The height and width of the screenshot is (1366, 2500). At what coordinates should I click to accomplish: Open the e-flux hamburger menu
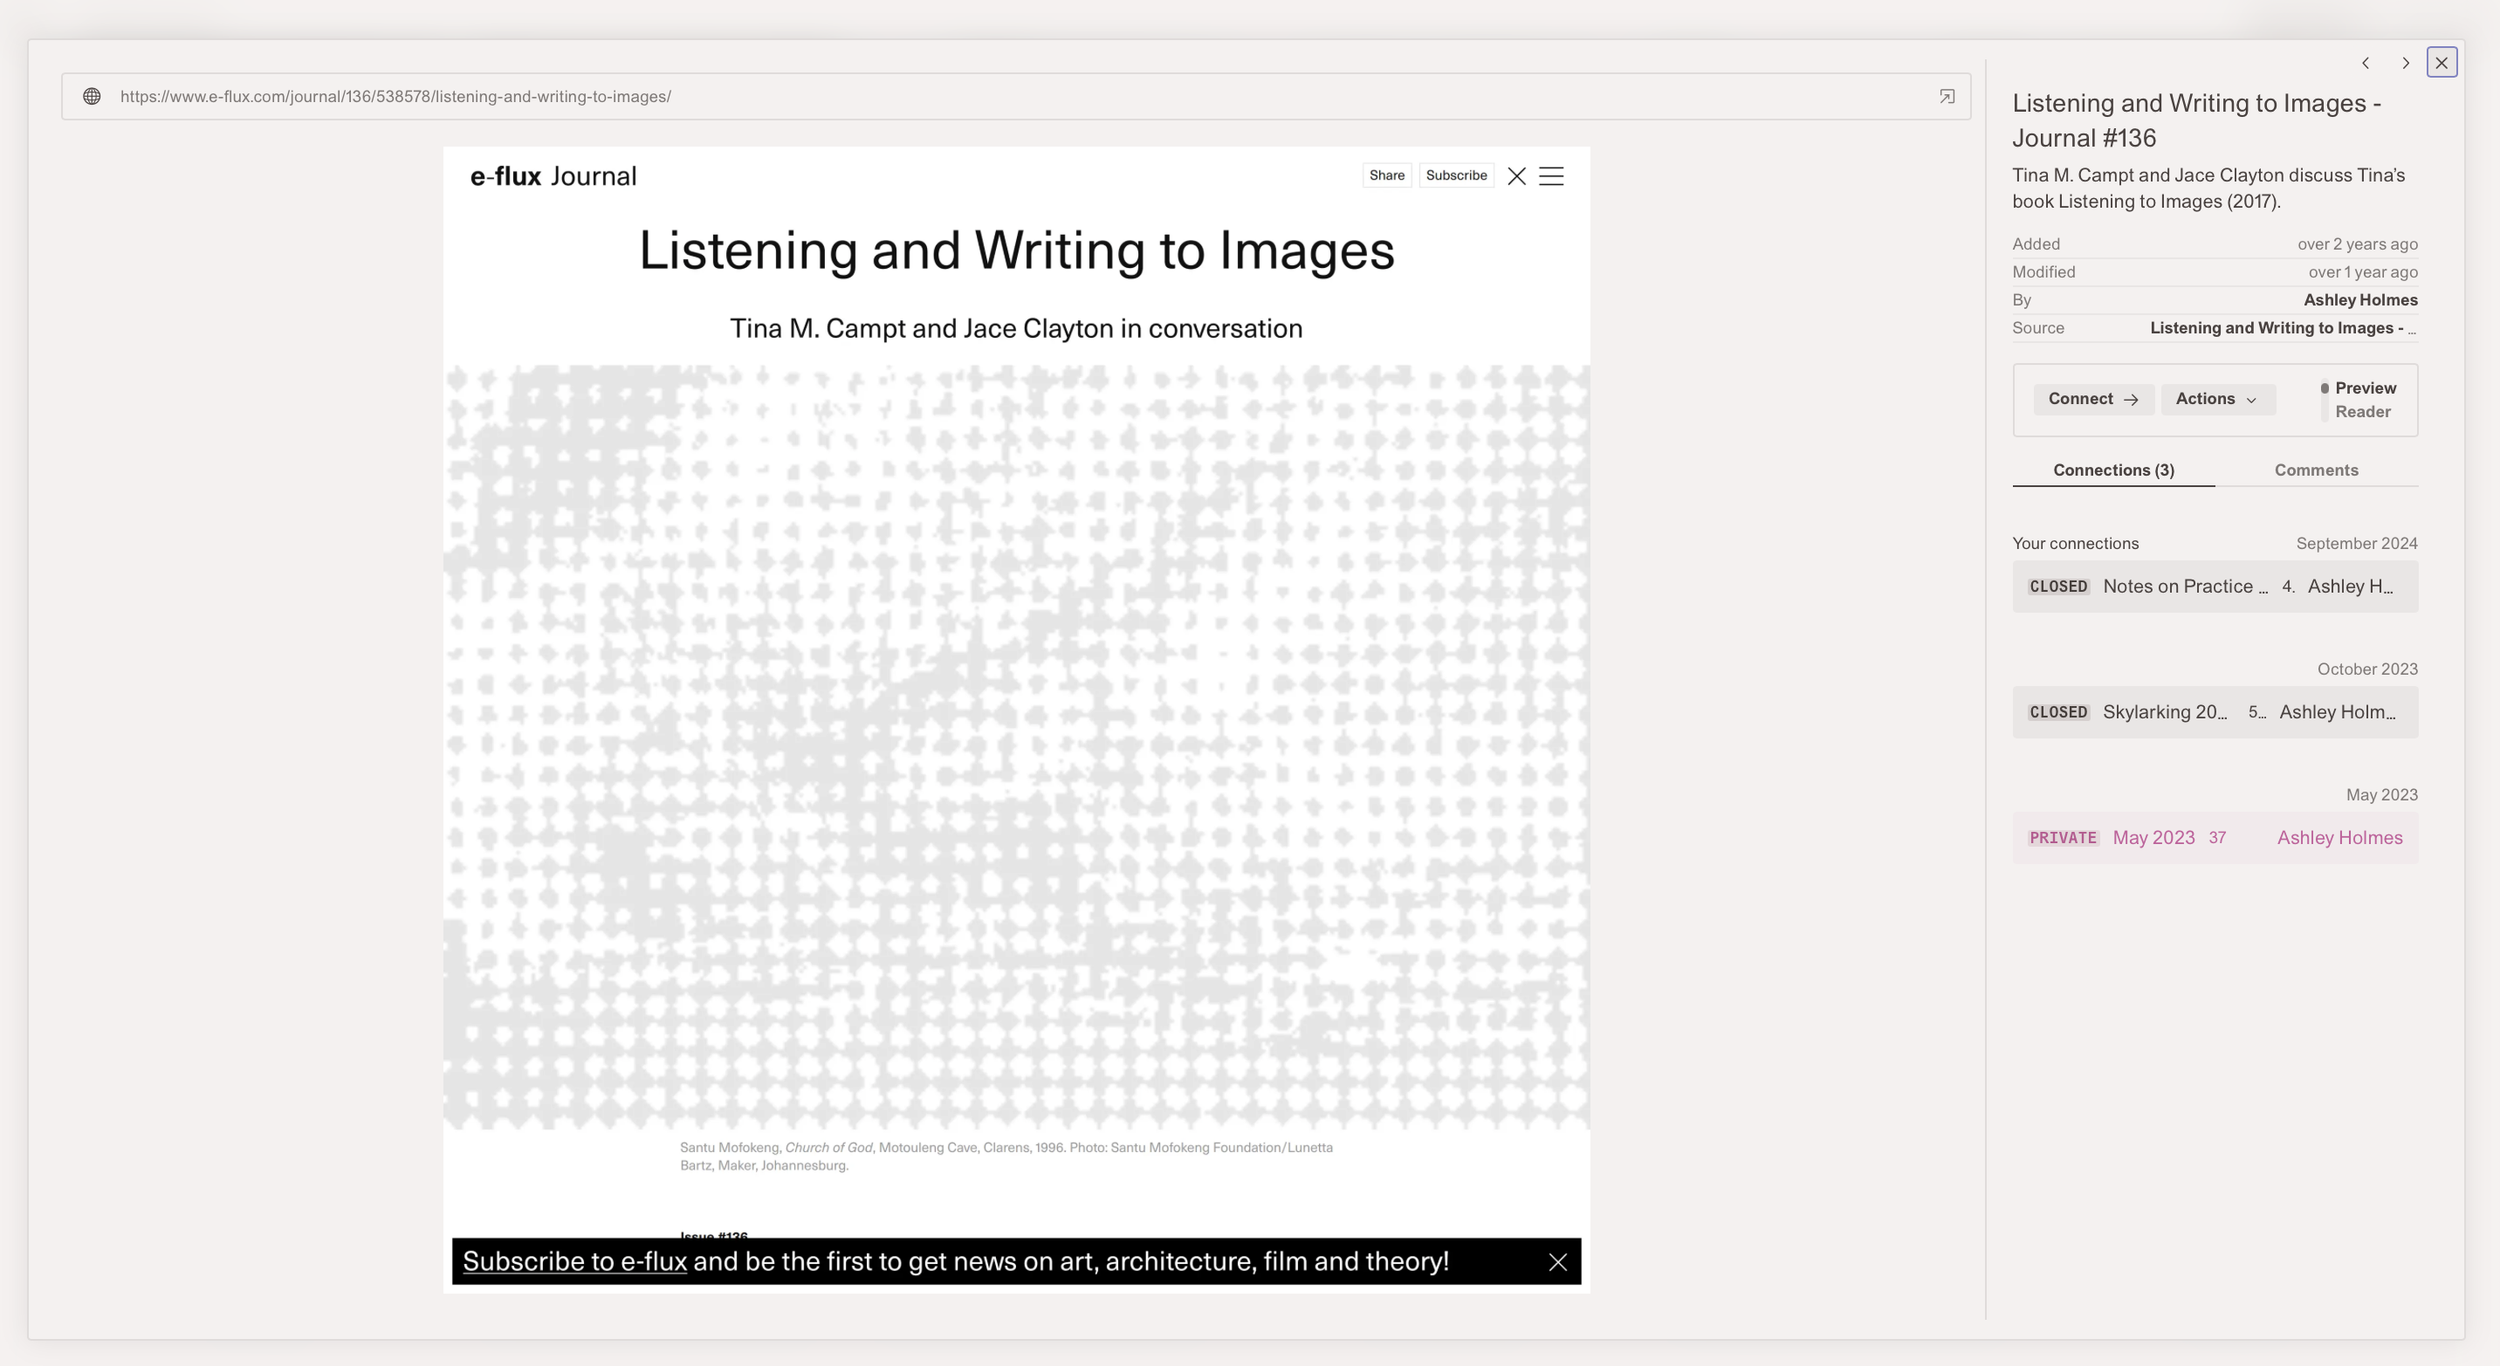(x=1551, y=175)
